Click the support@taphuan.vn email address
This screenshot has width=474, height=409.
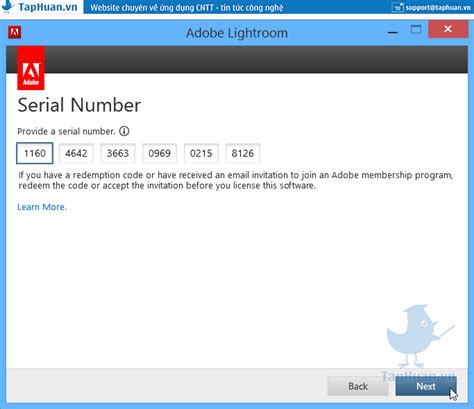438,7
